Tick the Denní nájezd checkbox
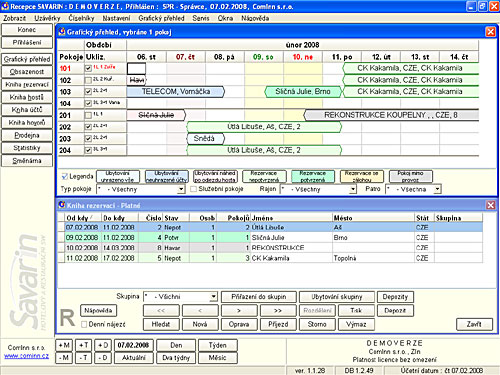 point(84,324)
